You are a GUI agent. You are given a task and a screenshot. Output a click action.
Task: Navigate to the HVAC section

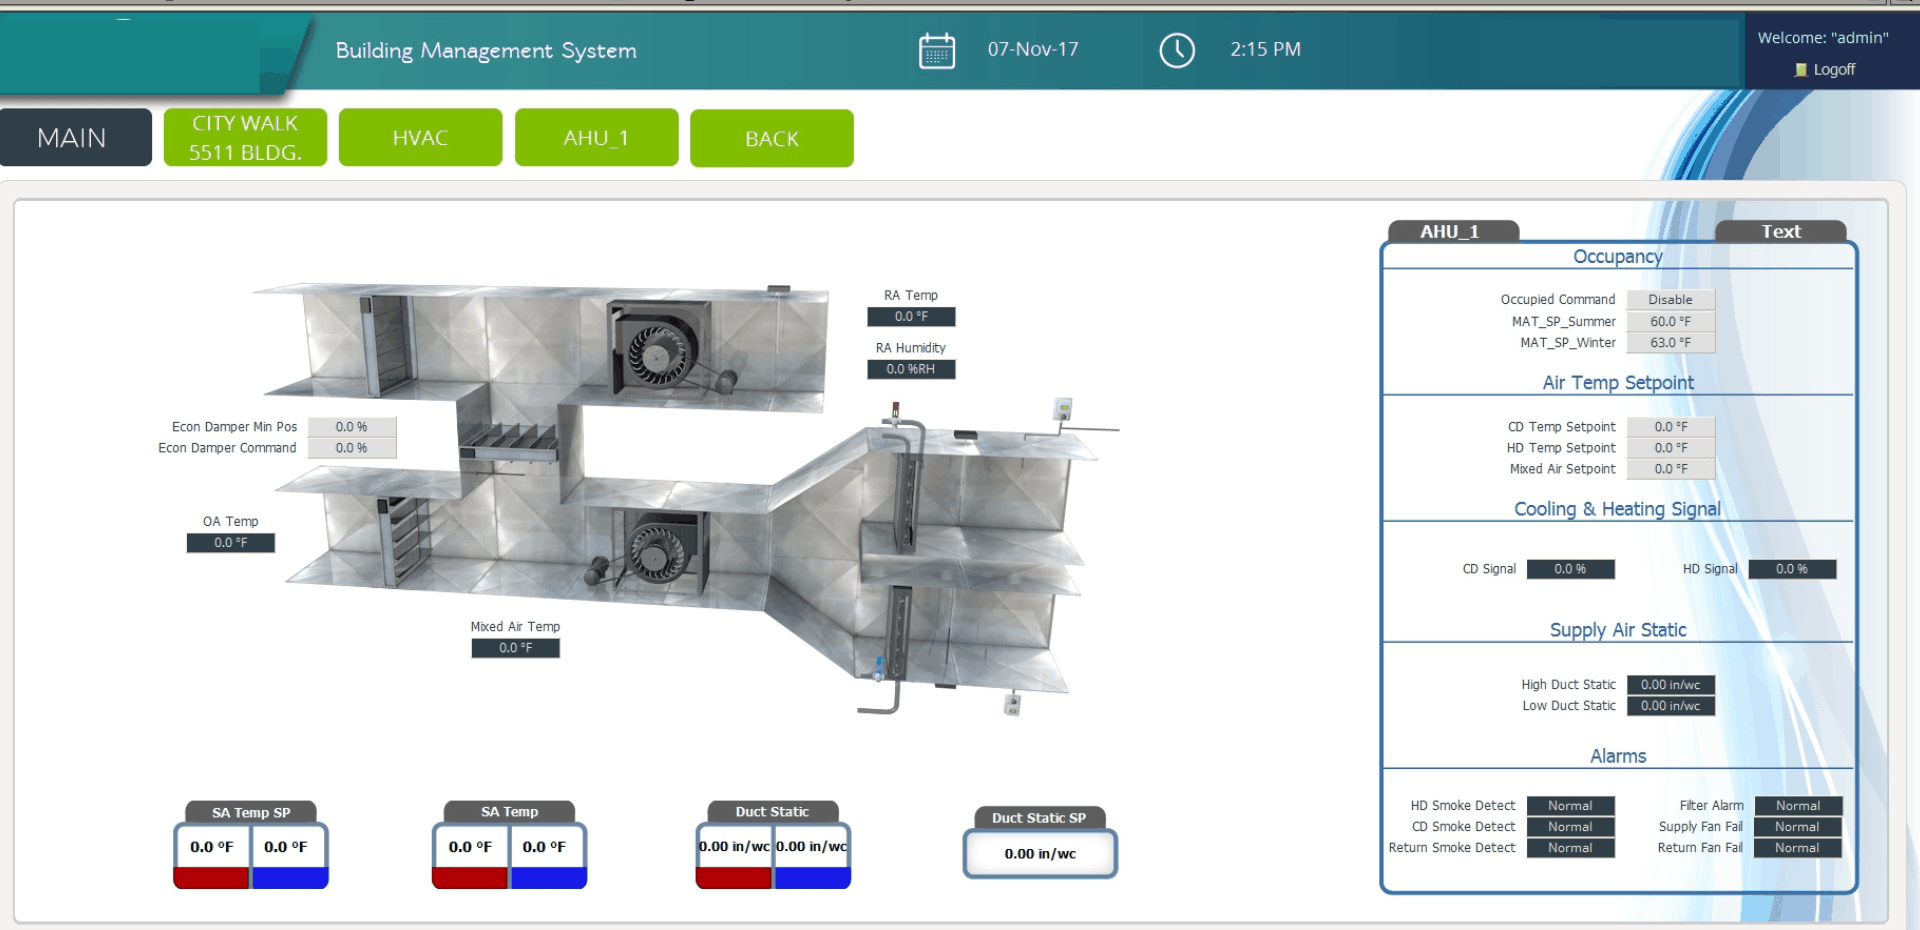pyautogui.click(x=420, y=138)
